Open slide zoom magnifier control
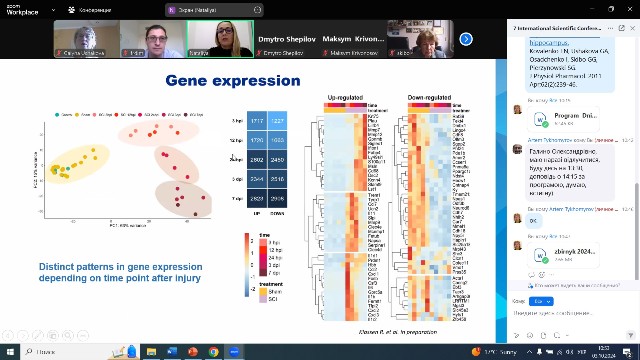Image resolution: width=640 pixels, height=360 pixels. [x=68, y=336]
